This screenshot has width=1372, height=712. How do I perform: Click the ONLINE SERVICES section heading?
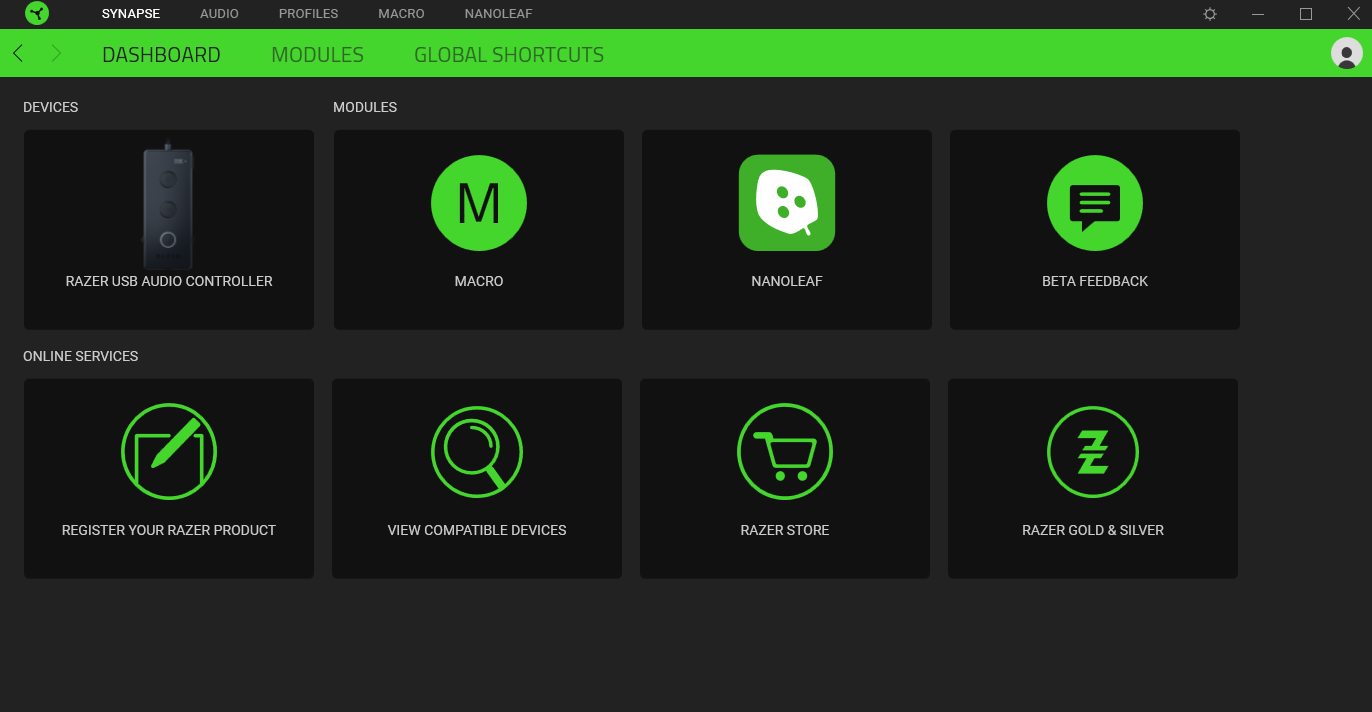[x=80, y=356]
